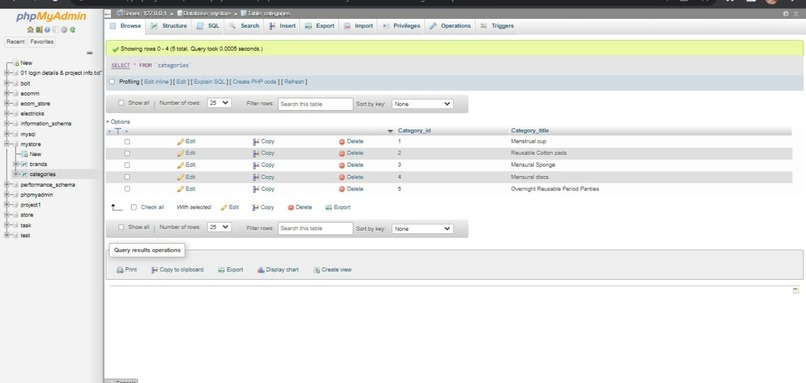Expand the phpmyadmin database tree node

7,195
